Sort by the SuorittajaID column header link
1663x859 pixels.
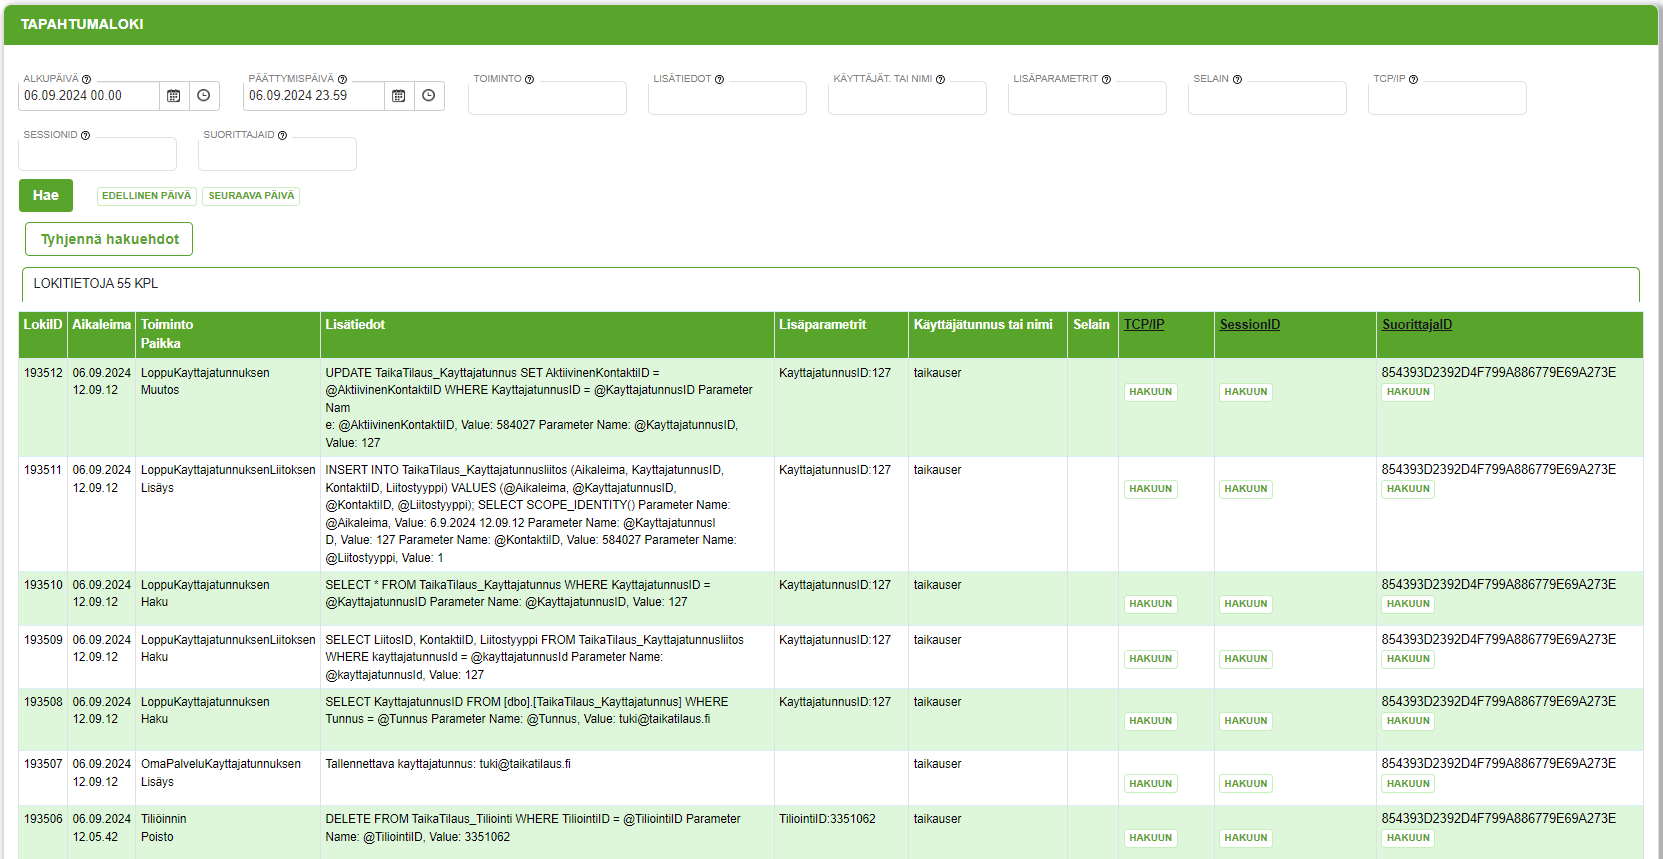(x=1416, y=324)
